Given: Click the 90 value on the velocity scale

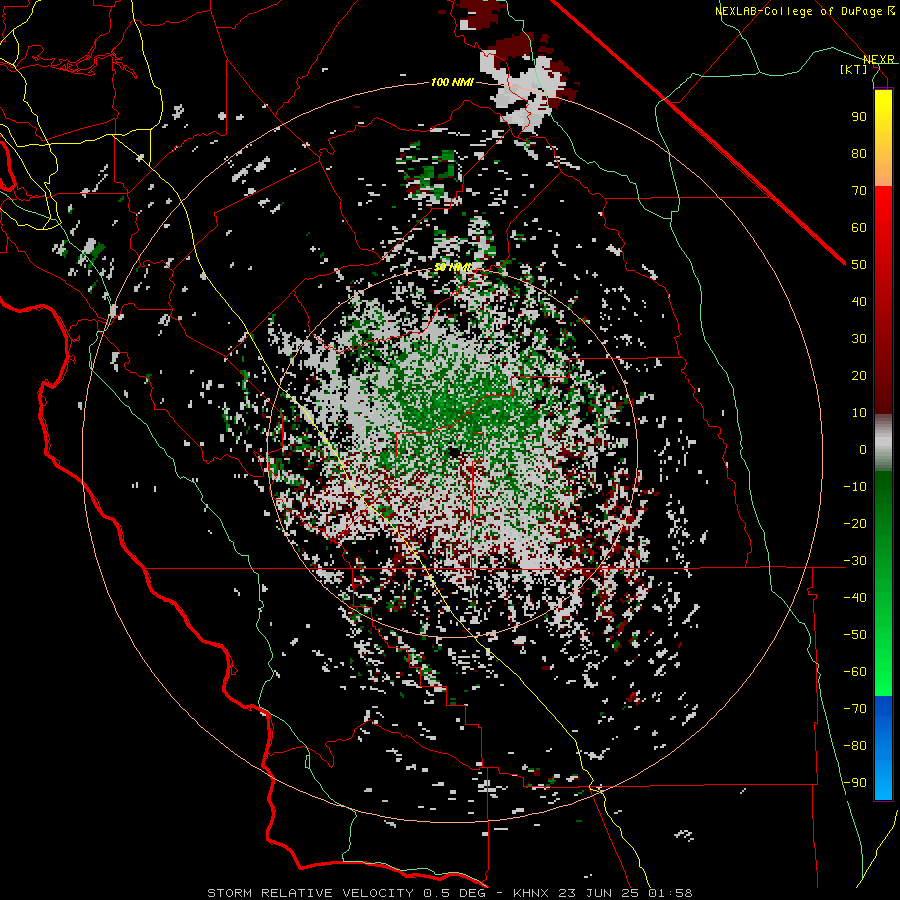Looking at the screenshot, I should 859,117.
